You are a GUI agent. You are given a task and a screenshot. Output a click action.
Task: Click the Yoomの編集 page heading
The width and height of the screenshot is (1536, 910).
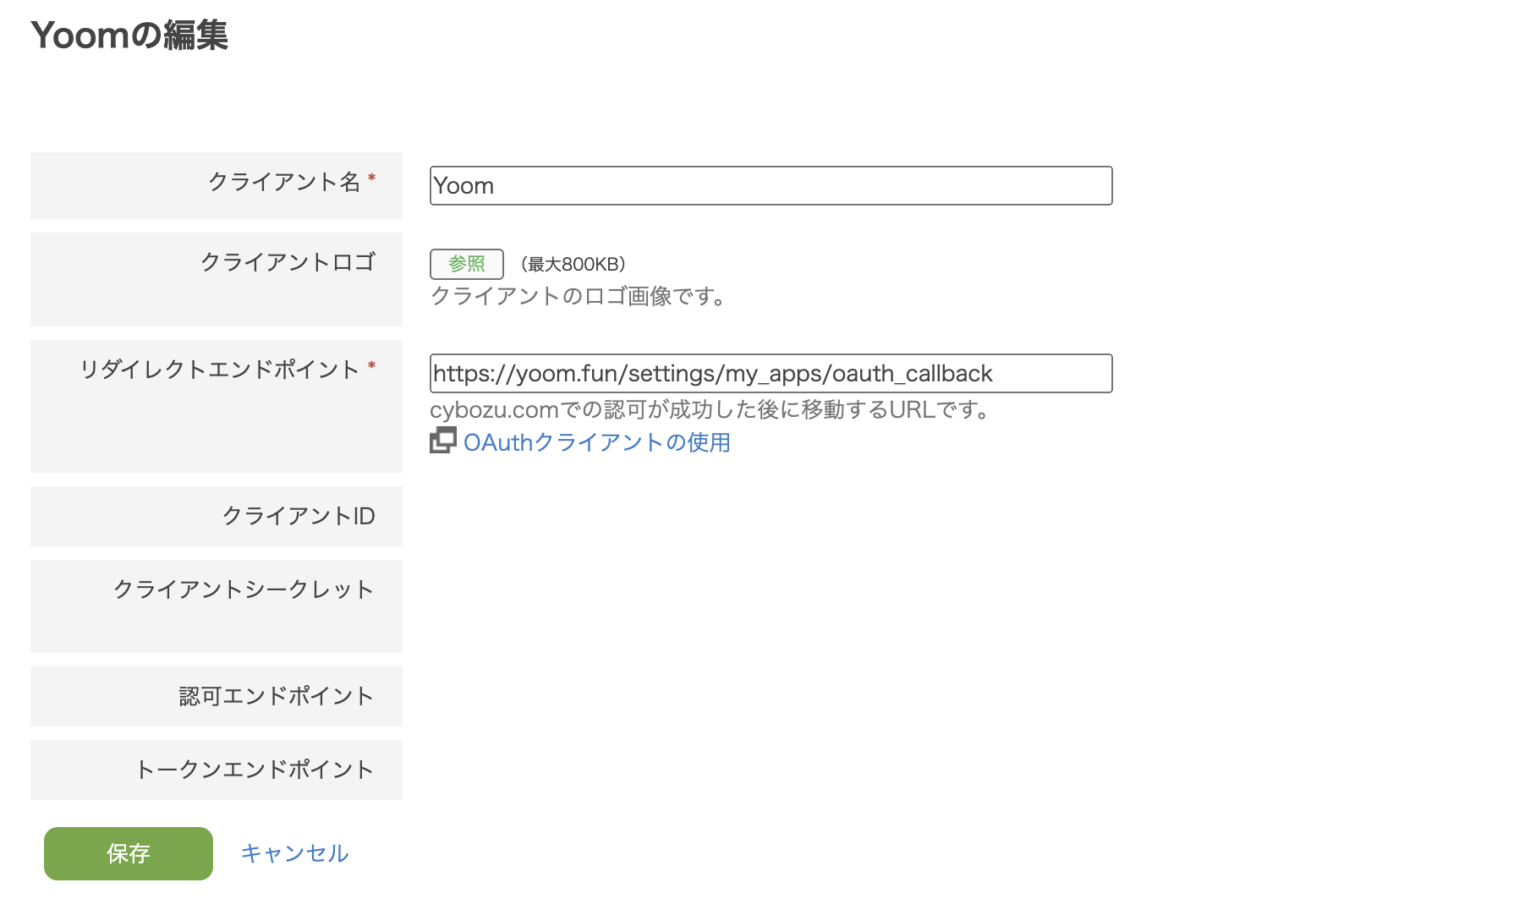point(128,35)
